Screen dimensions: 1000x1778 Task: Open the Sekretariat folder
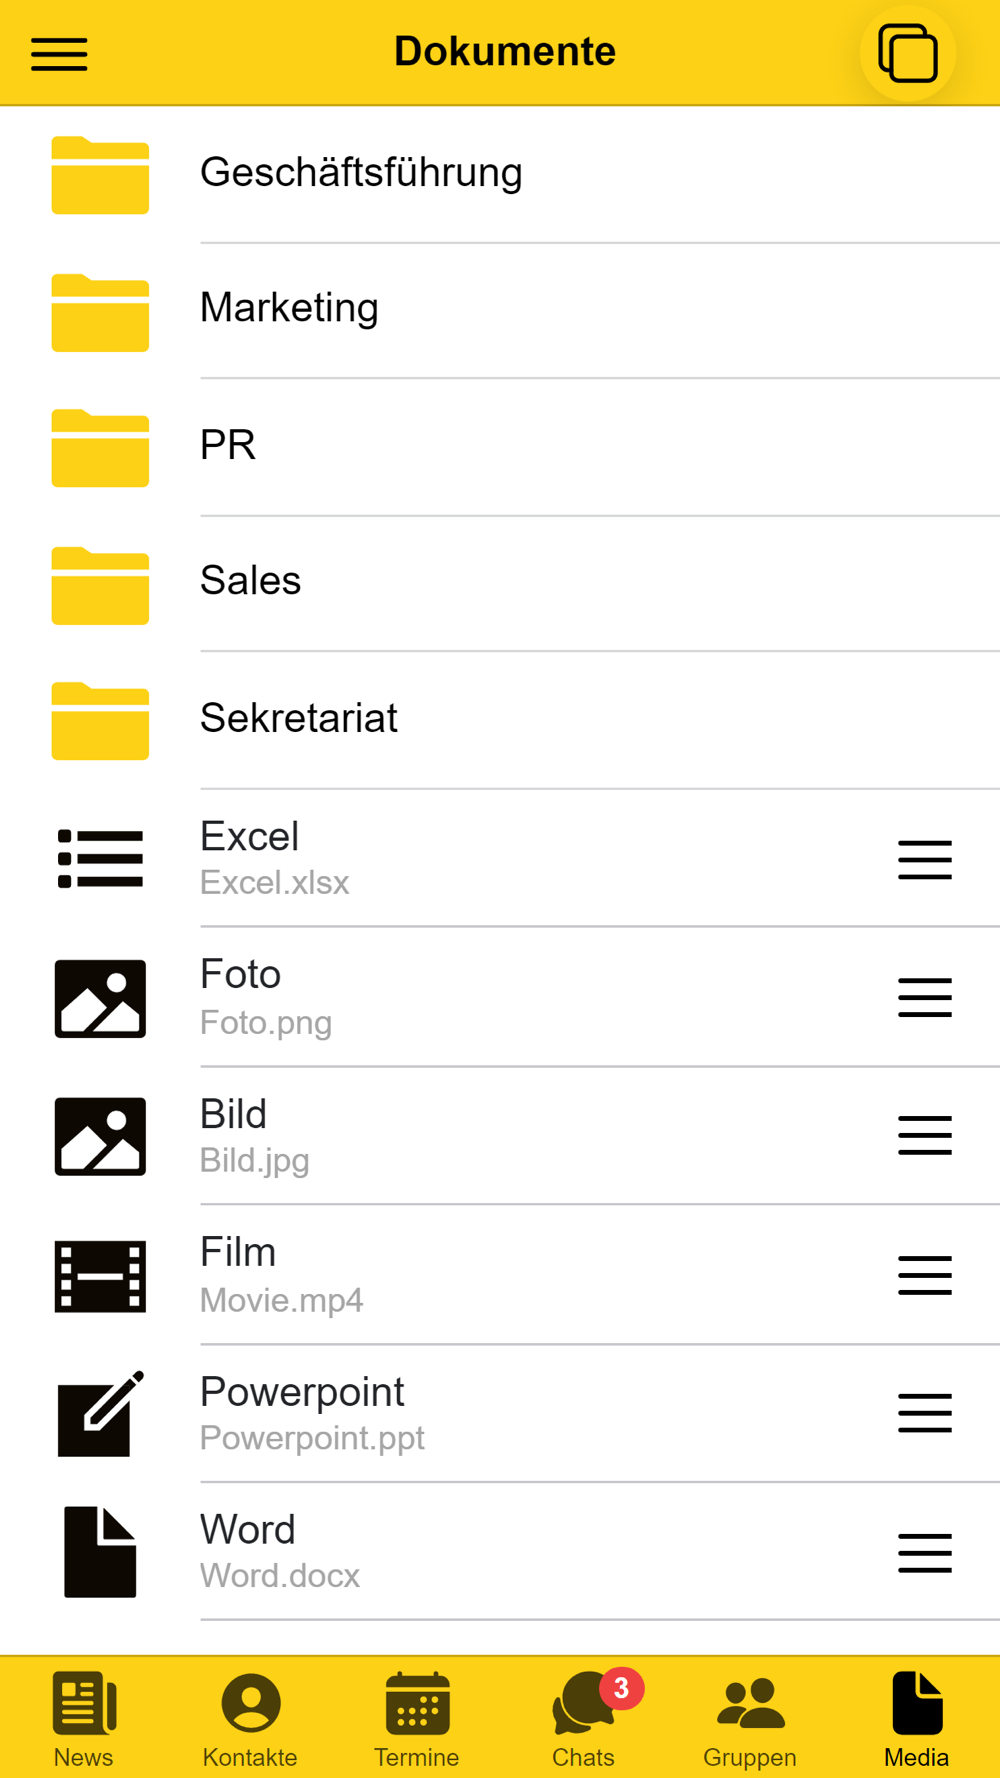coord(298,718)
